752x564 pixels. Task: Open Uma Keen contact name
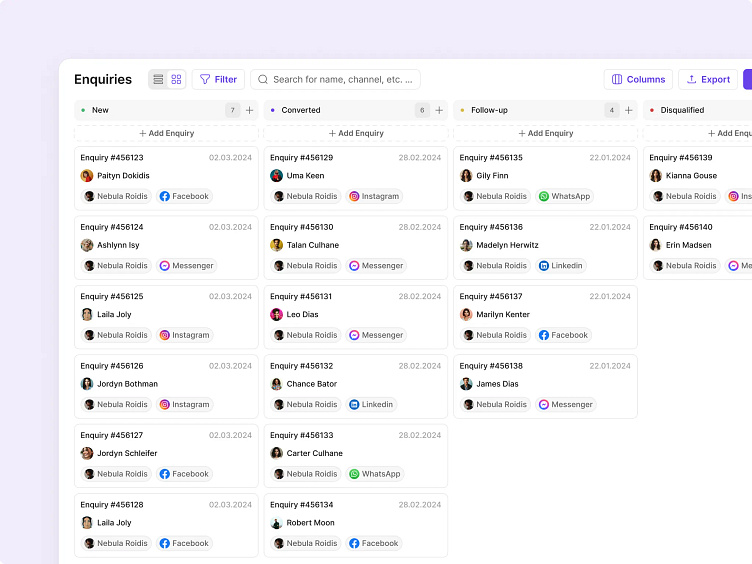click(x=305, y=176)
